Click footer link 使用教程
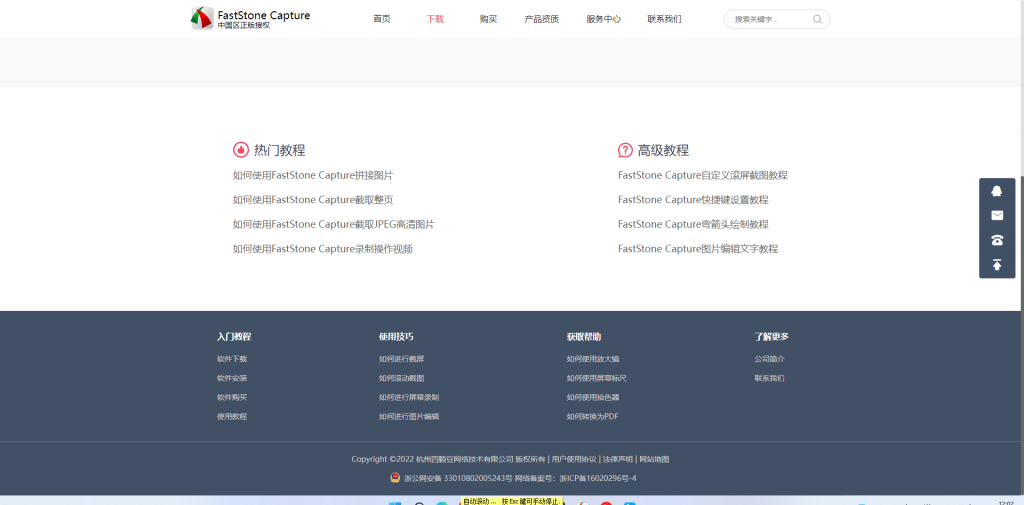 point(232,416)
